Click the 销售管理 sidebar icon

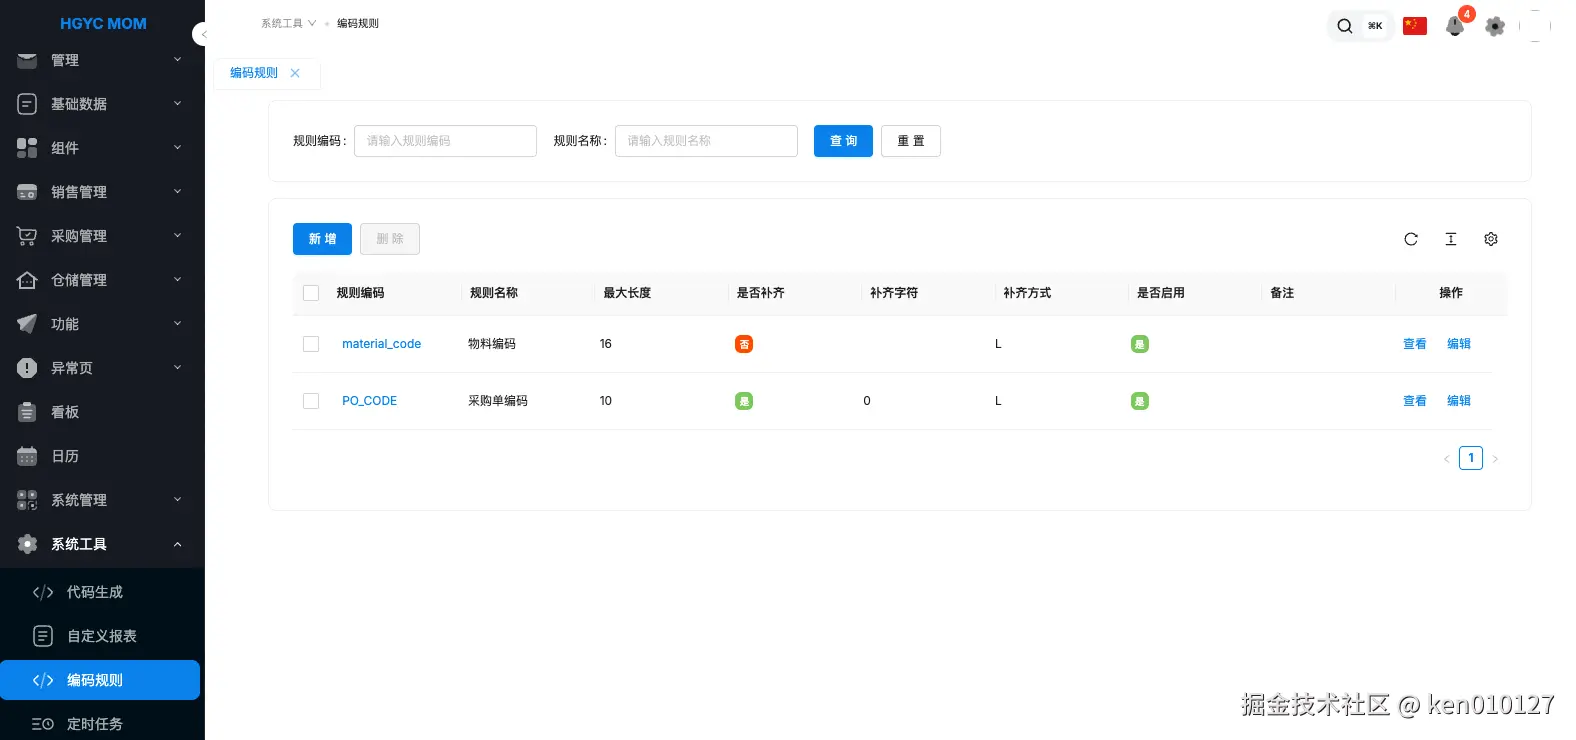point(27,192)
